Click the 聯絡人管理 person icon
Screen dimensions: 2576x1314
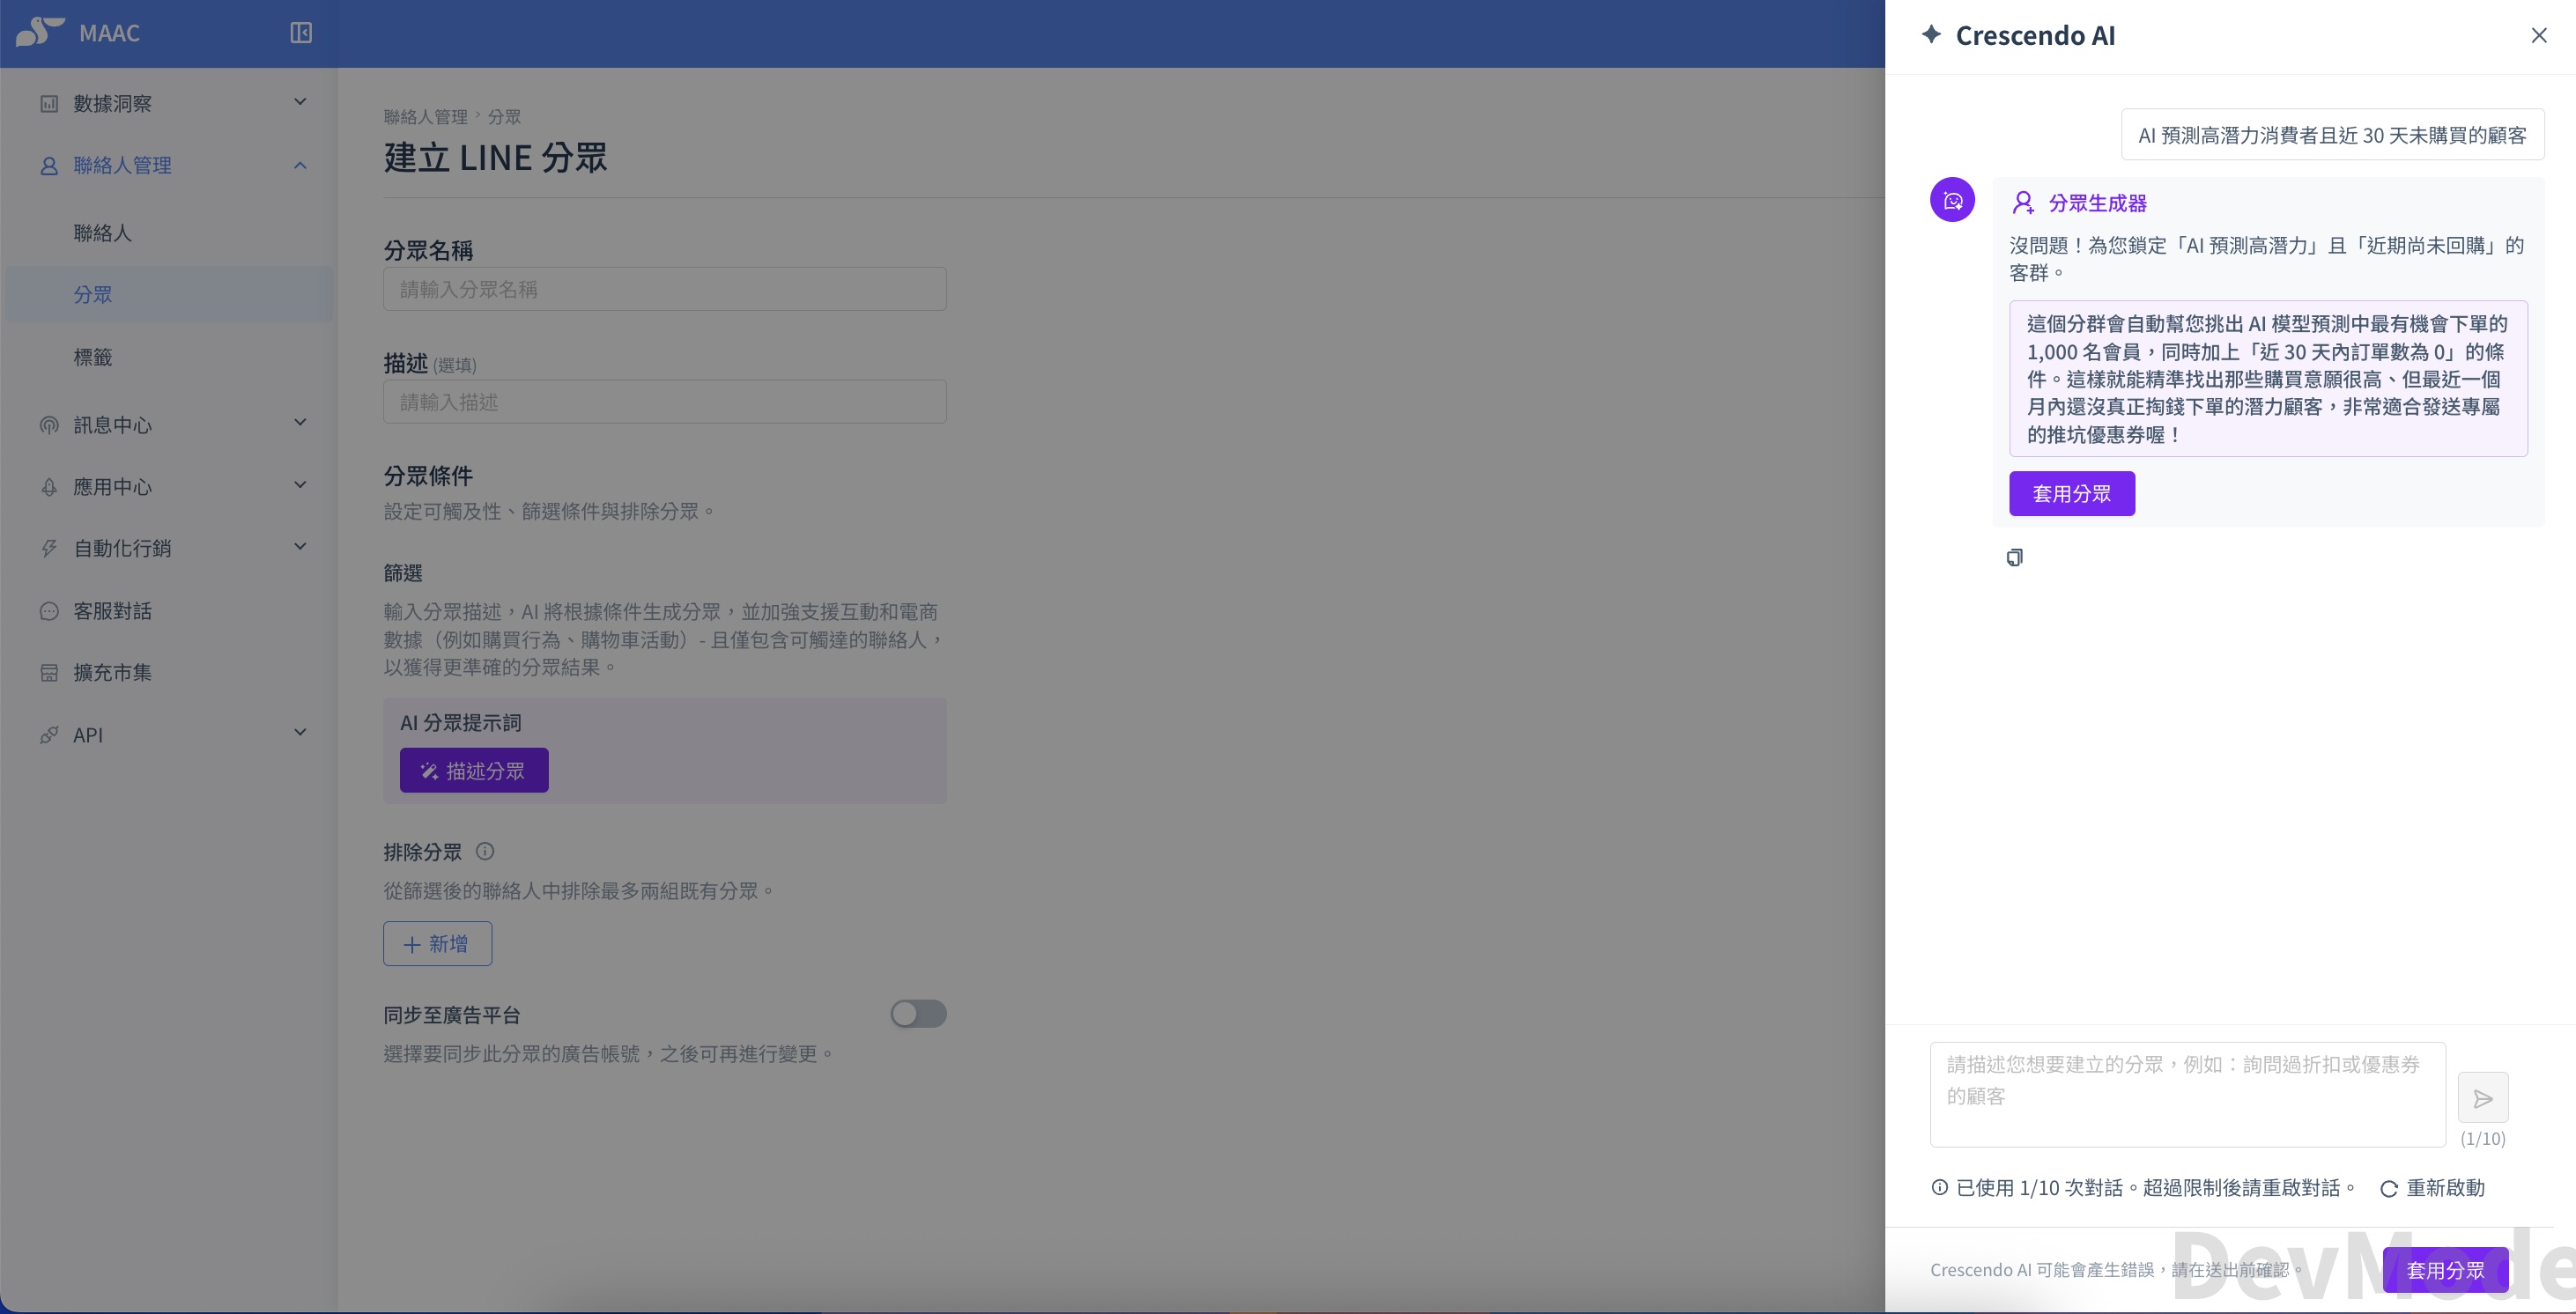coord(49,165)
